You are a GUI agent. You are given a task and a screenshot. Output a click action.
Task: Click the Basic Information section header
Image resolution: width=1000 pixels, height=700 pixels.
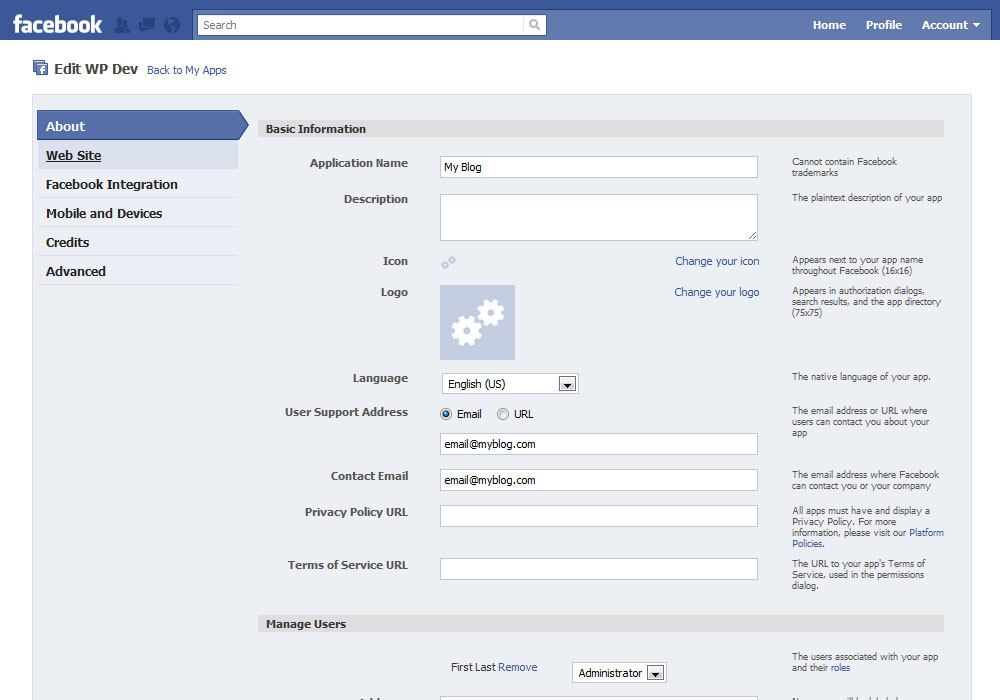(x=601, y=129)
